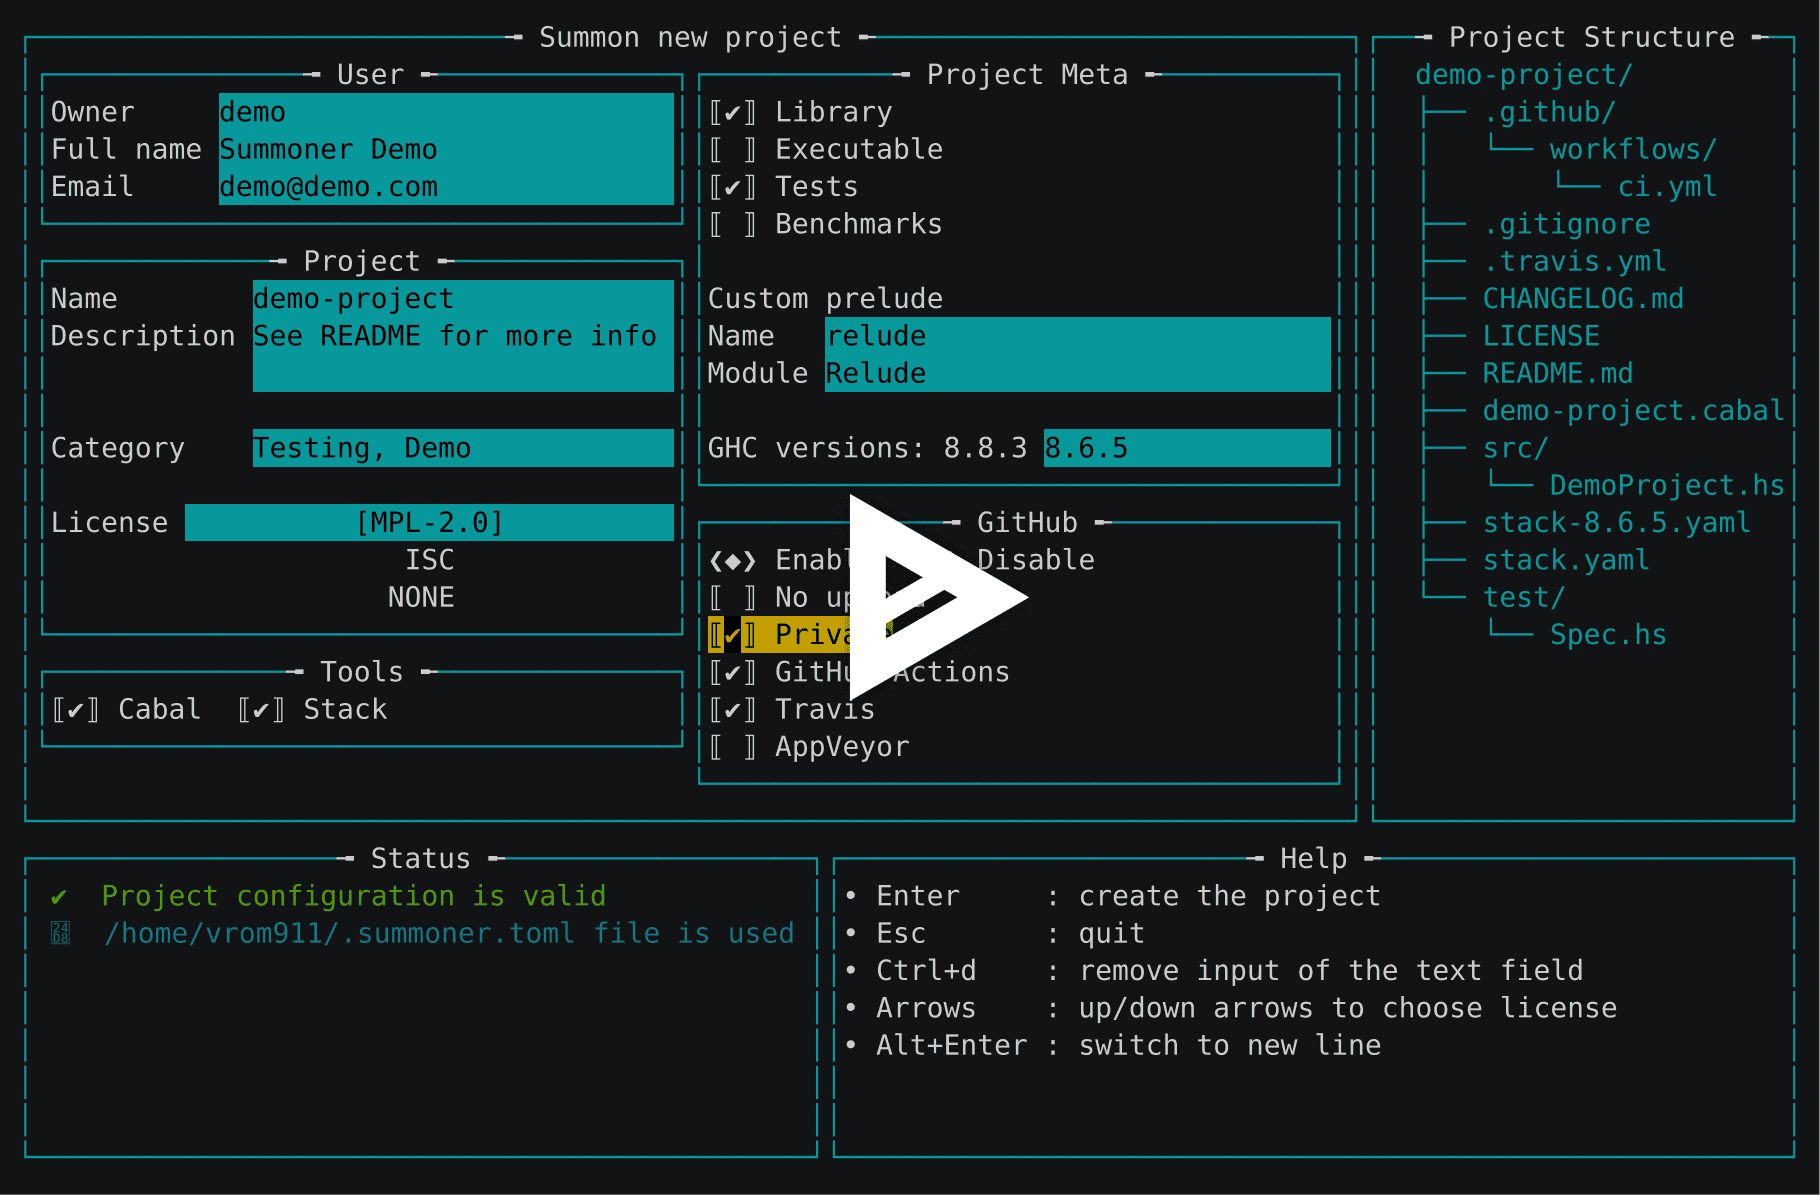Click the 'Custom prelude' label
The width and height of the screenshot is (1820, 1195).
coord(825,299)
